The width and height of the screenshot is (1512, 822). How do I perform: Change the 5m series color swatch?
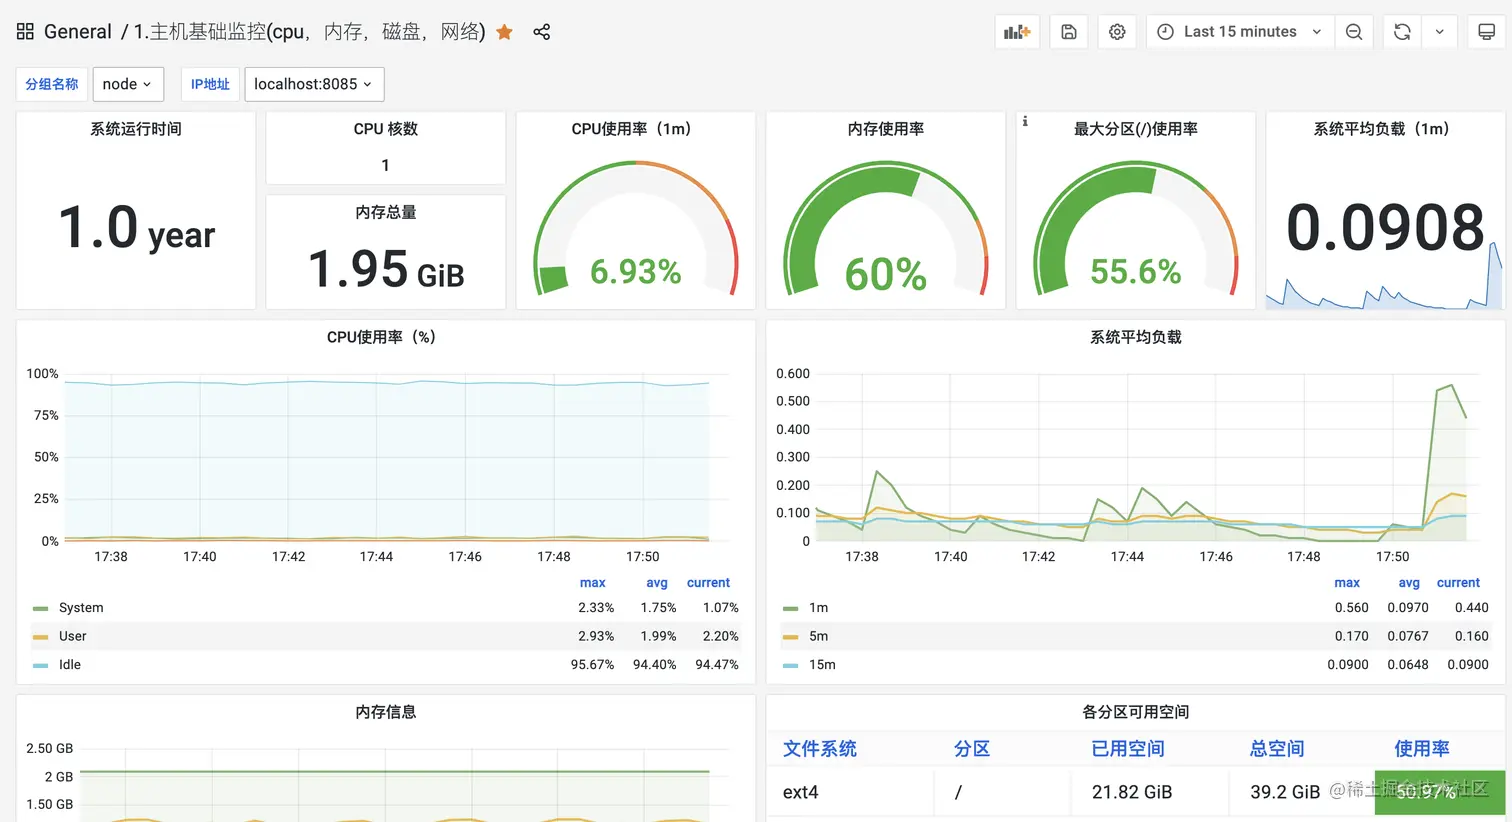coord(790,636)
